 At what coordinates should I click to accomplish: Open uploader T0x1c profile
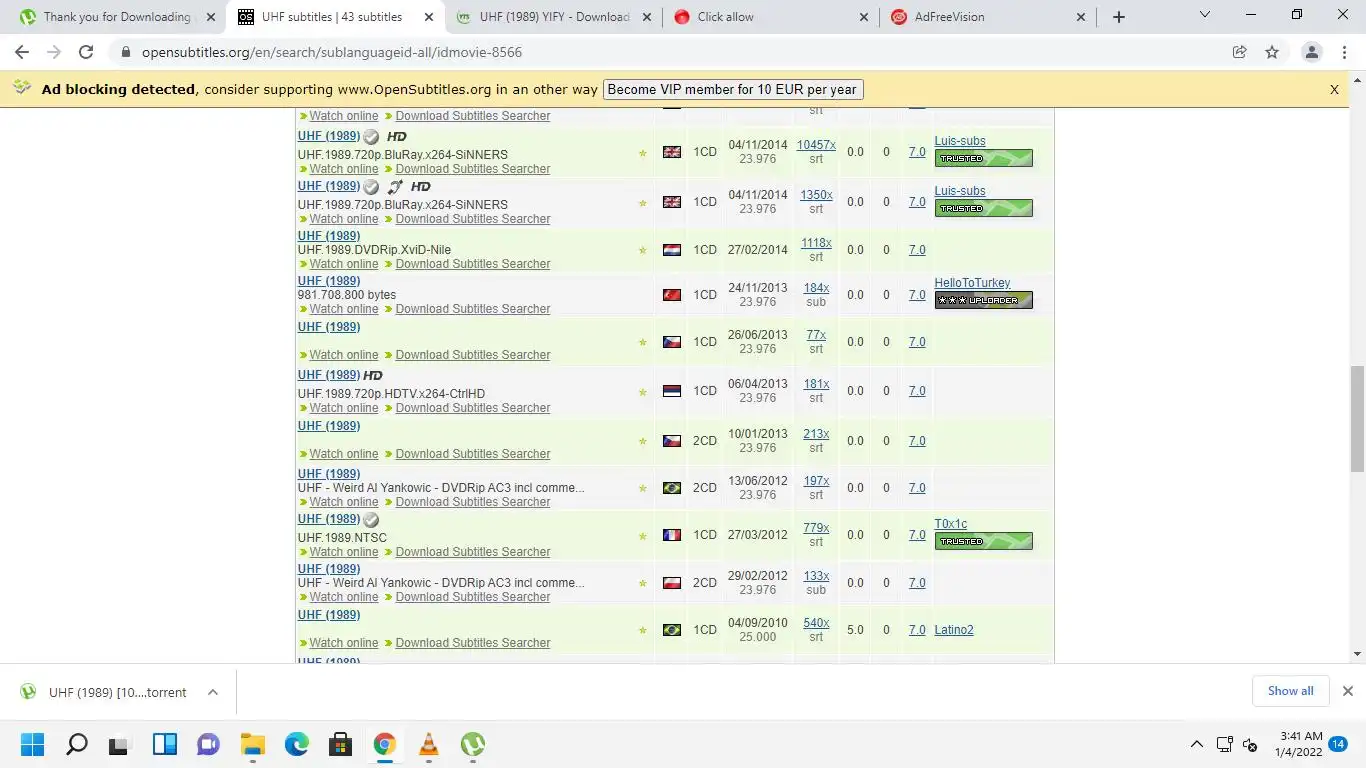tap(951, 524)
